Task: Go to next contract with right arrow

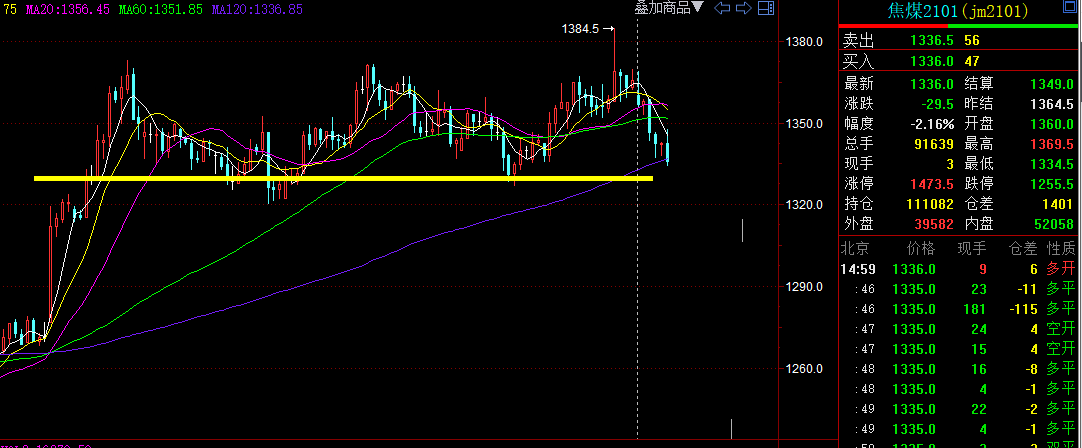Action: (744, 8)
